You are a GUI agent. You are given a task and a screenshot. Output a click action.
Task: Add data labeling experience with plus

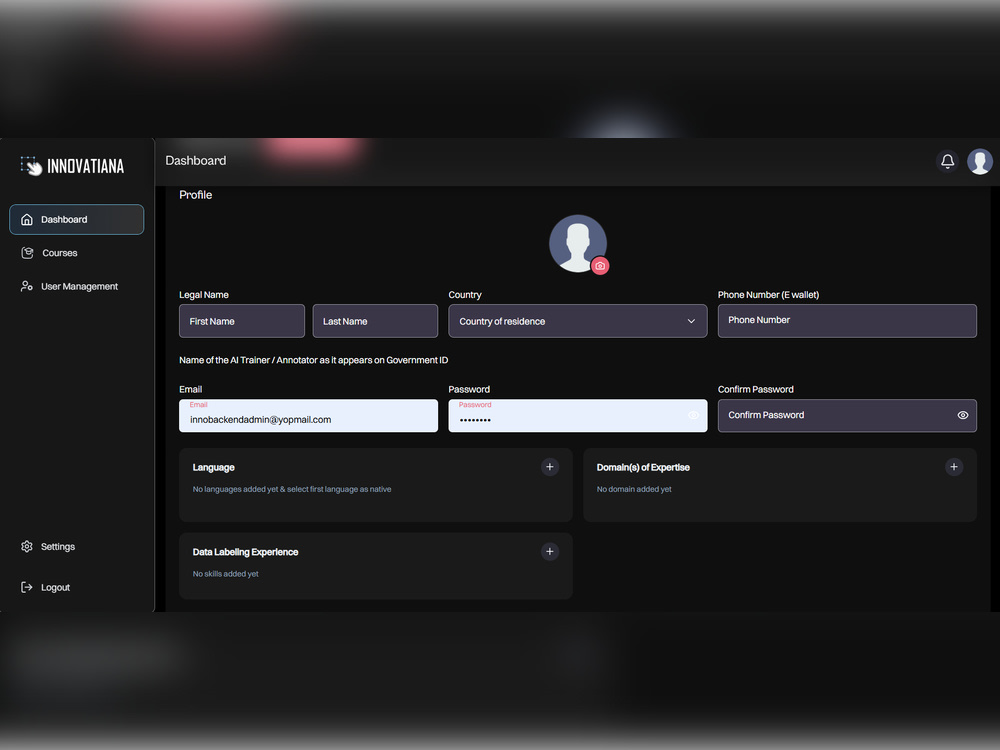click(550, 552)
